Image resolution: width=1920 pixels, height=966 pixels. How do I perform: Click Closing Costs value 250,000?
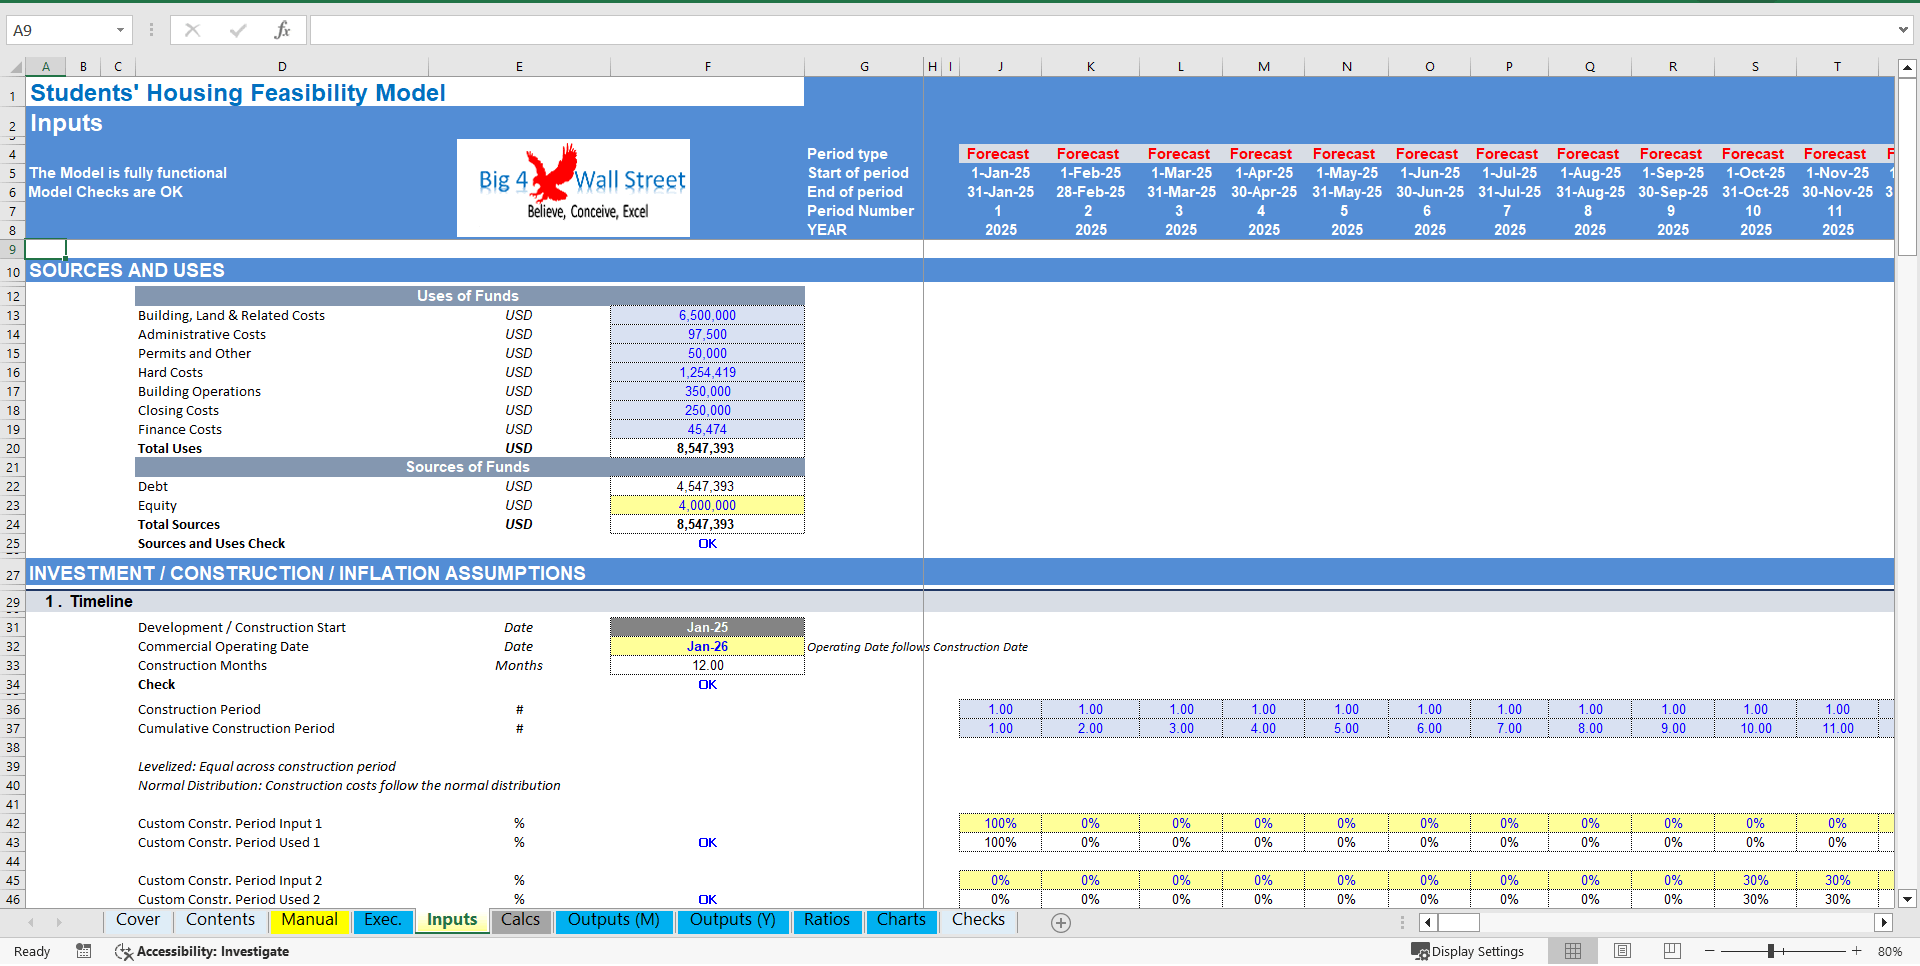(707, 410)
